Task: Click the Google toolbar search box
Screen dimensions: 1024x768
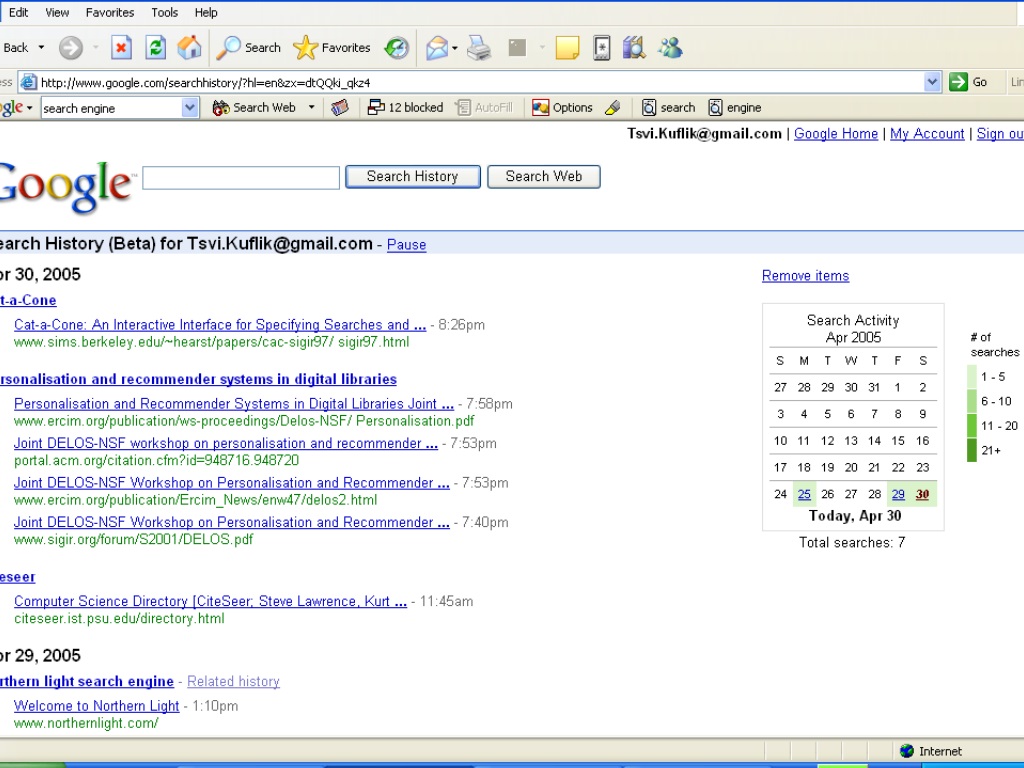Action: pyautogui.click(x=111, y=108)
